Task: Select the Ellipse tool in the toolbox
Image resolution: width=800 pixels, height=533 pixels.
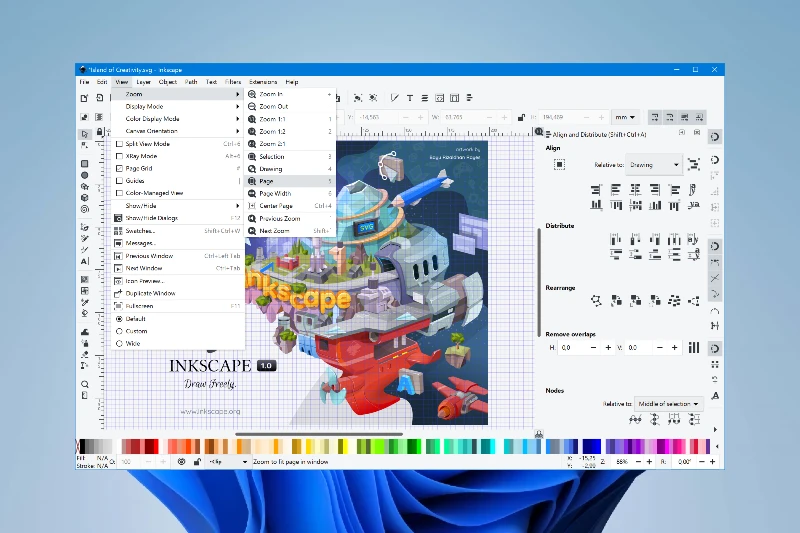Action: click(x=85, y=175)
